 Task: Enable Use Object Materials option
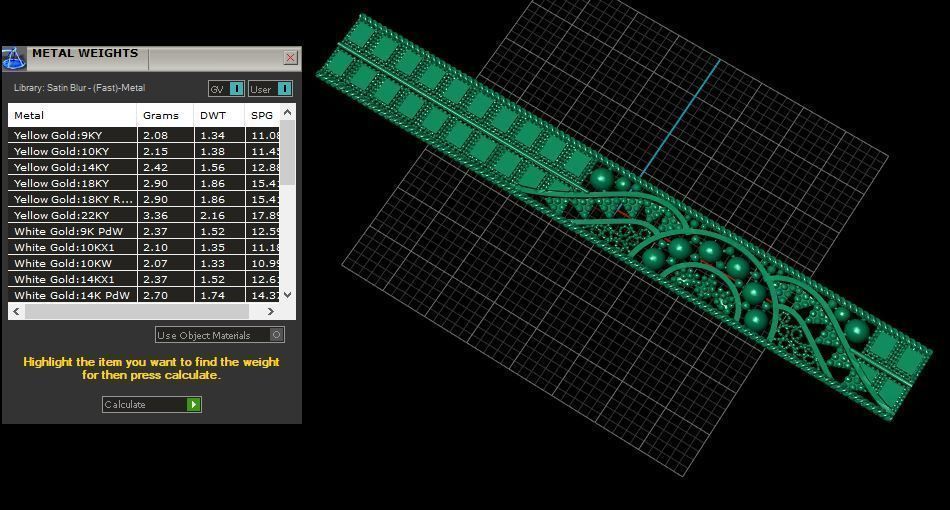point(220,335)
